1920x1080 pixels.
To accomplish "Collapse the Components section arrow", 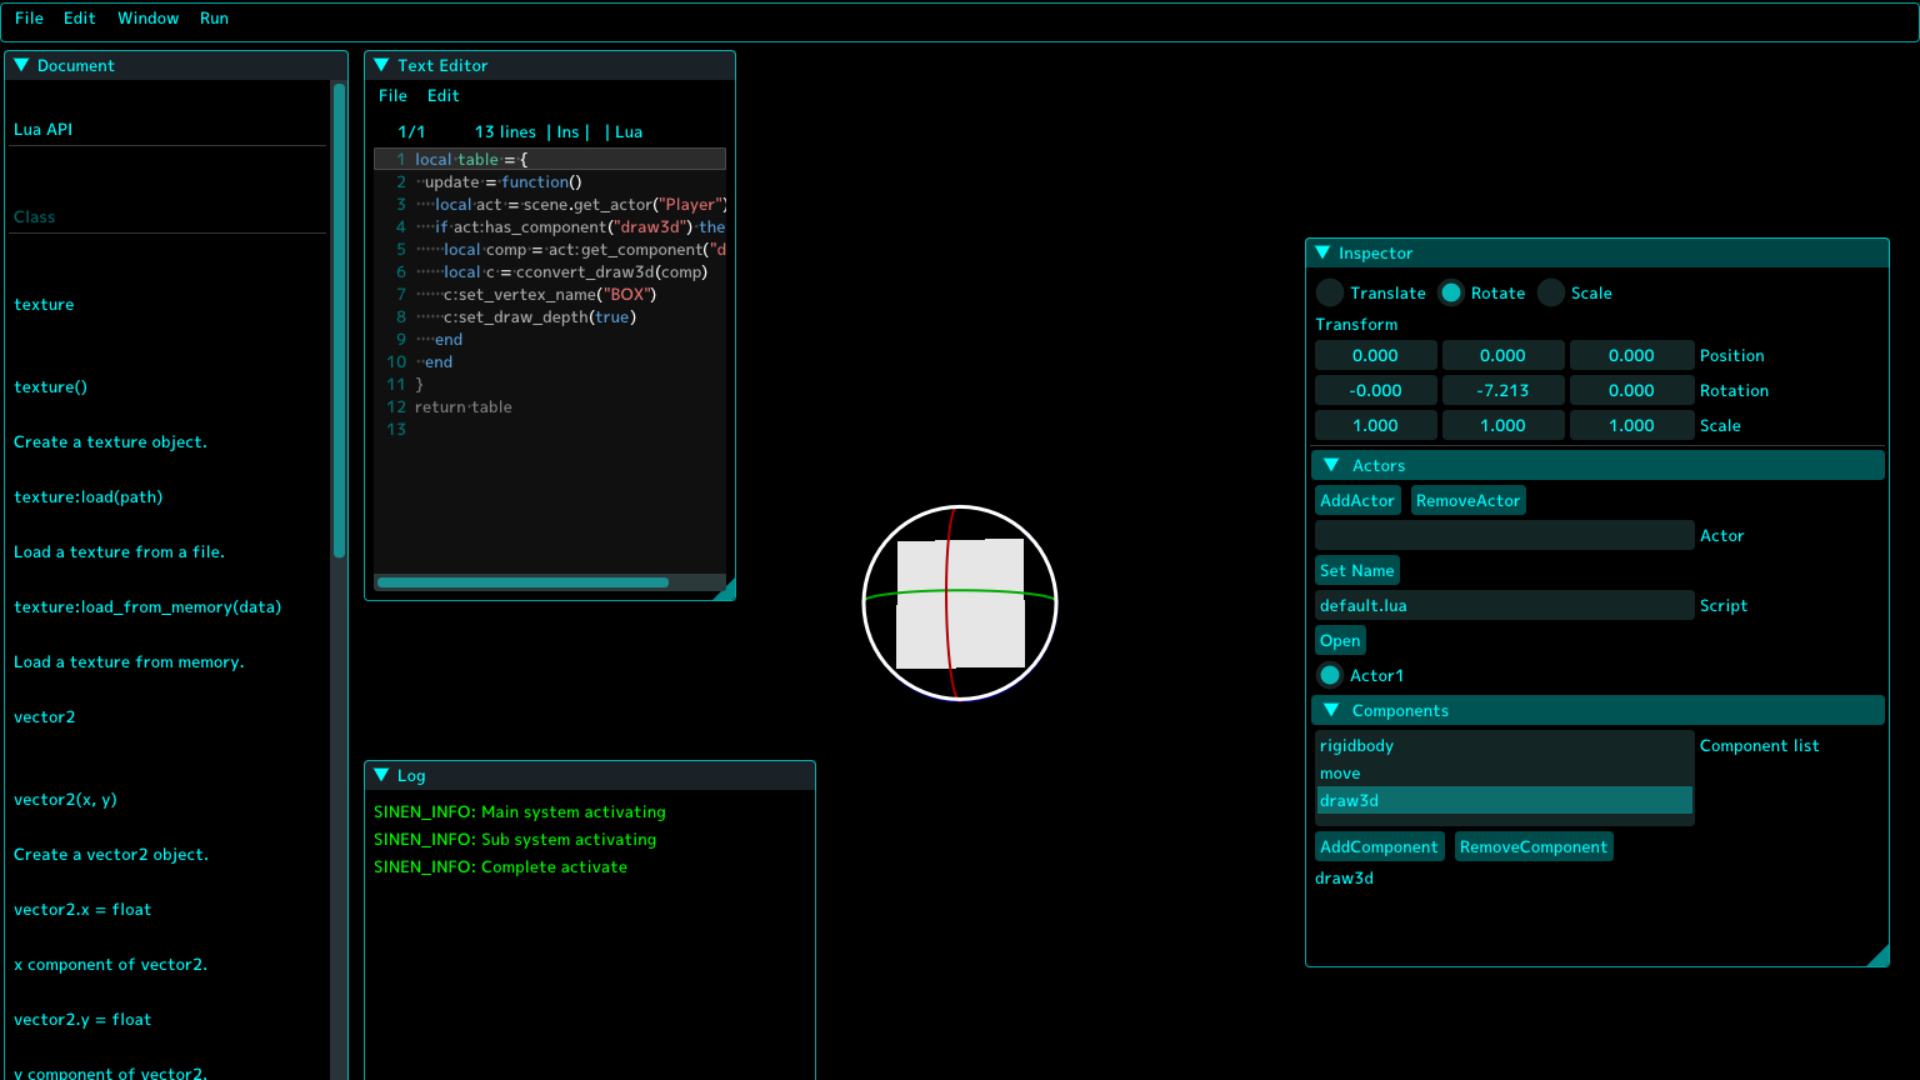I will pos(1331,710).
